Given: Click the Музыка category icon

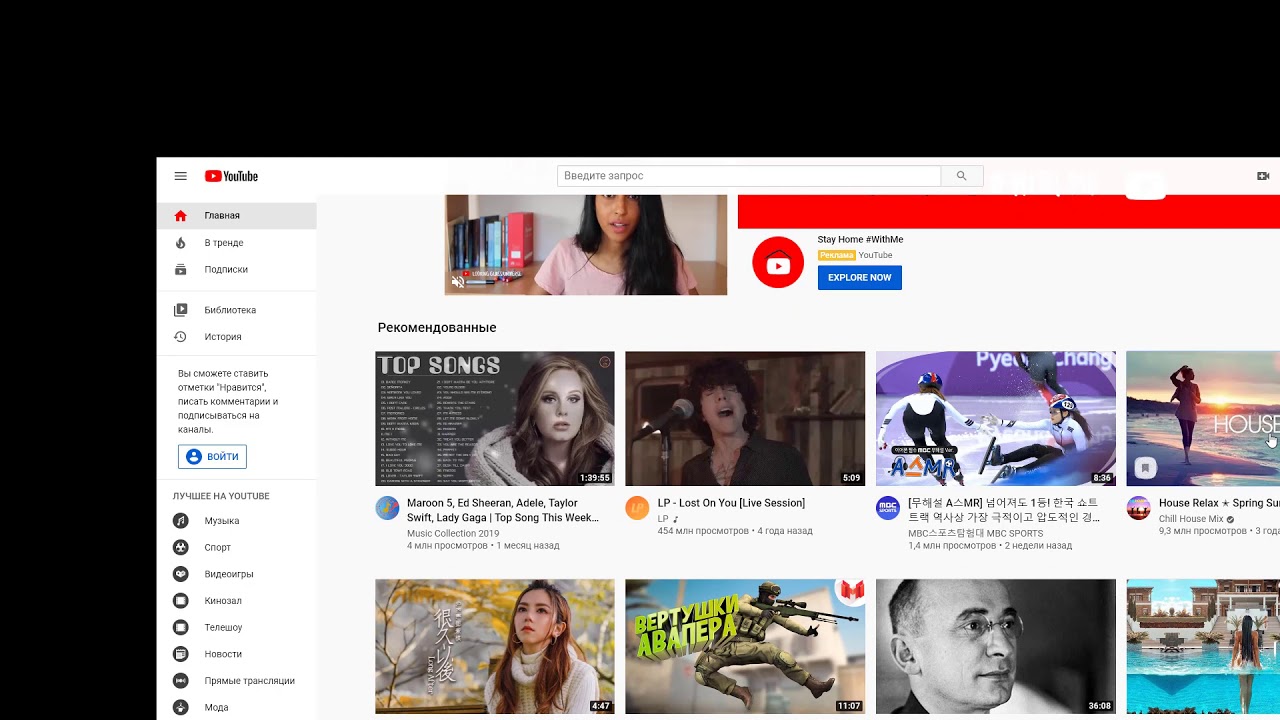Looking at the screenshot, I should (x=180, y=521).
